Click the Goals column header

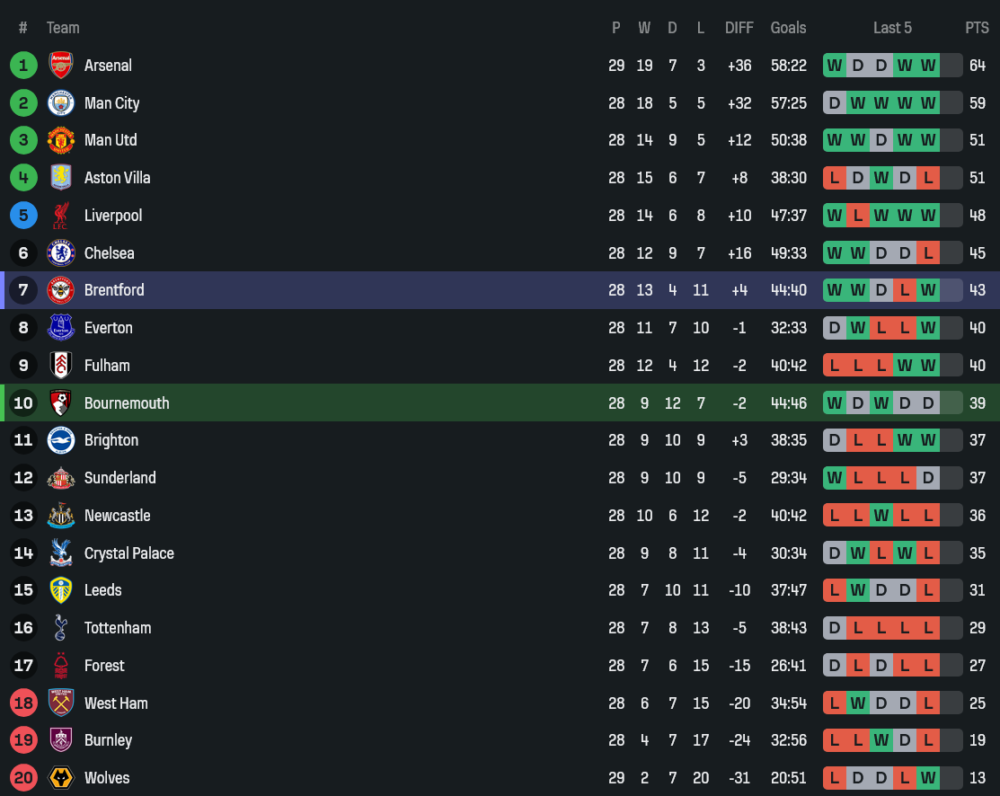(788, 28)
